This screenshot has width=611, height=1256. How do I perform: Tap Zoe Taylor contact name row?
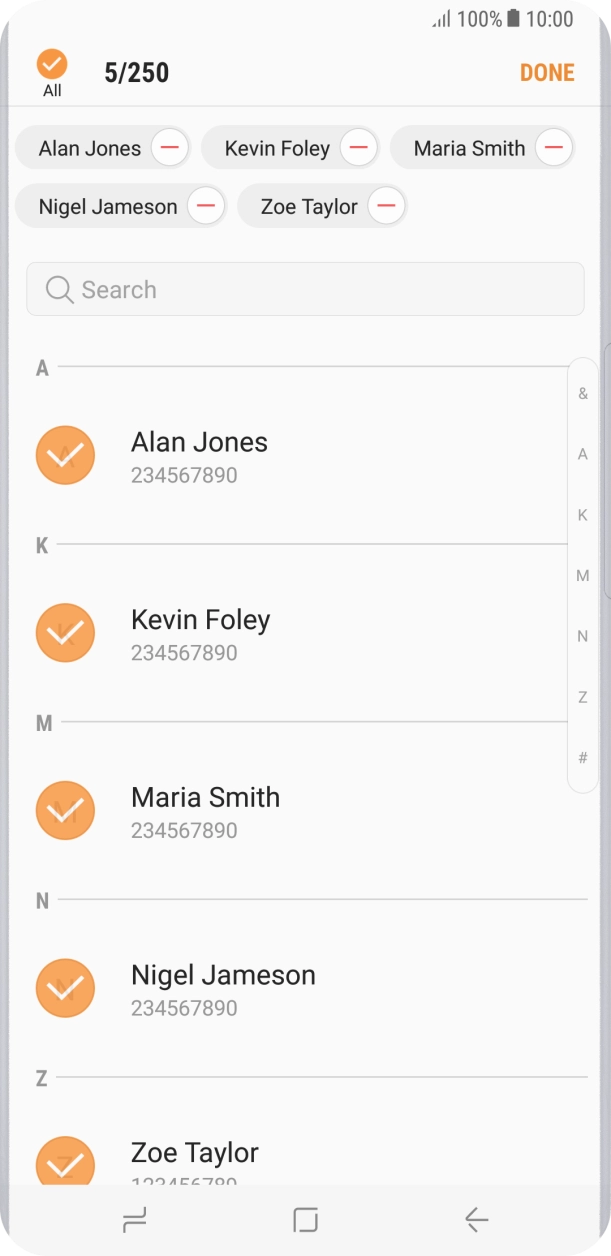[195, 1154]
